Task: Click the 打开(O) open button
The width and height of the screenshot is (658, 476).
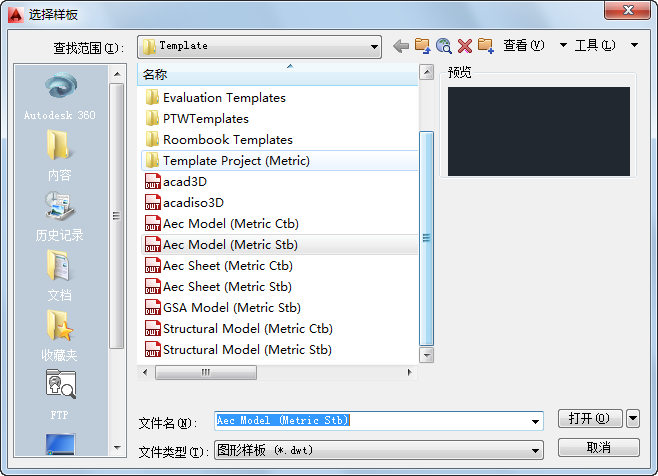Action: click(590, 418)
